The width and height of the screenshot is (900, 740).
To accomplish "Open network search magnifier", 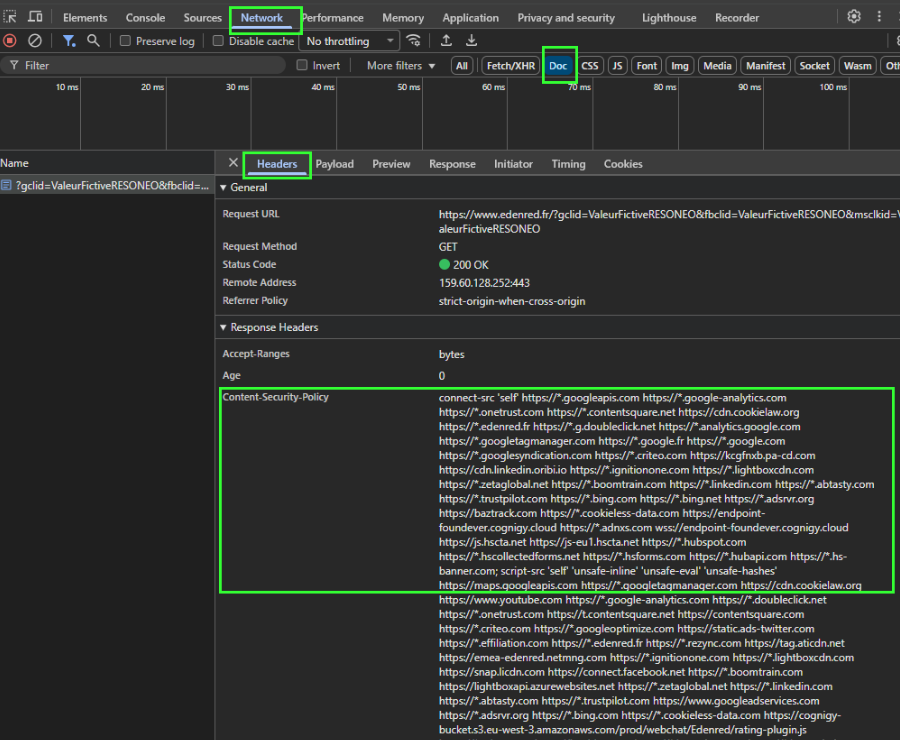I will pos(93,41).
